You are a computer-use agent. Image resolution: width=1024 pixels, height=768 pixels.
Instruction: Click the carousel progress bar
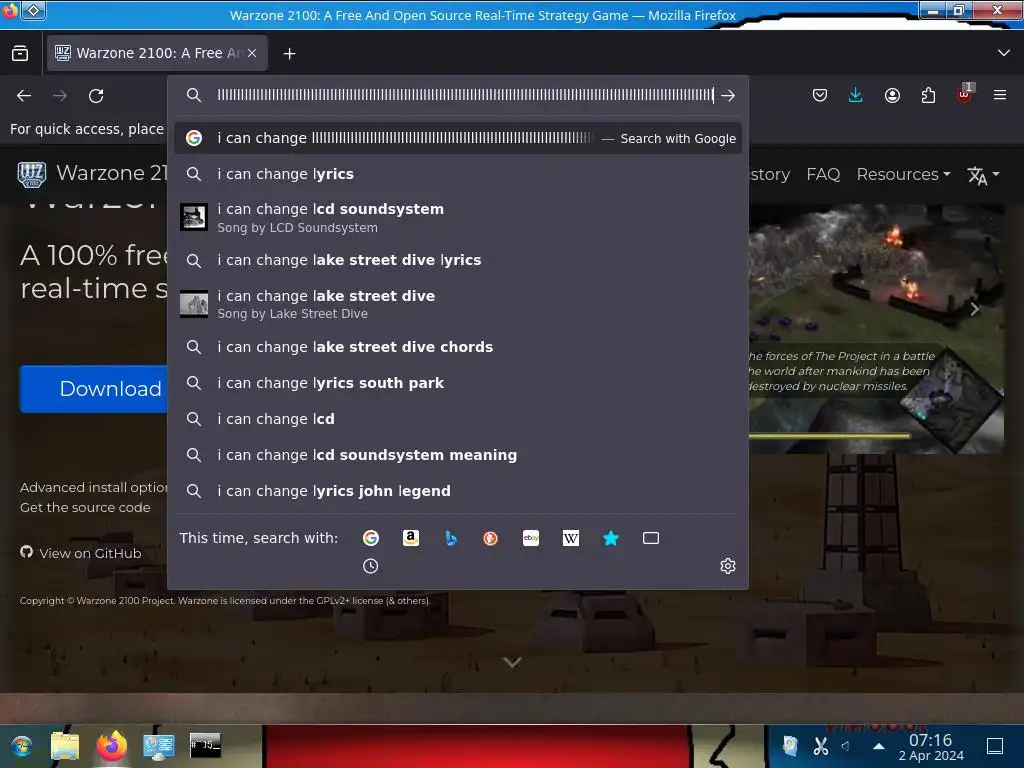tap(829, 435)
